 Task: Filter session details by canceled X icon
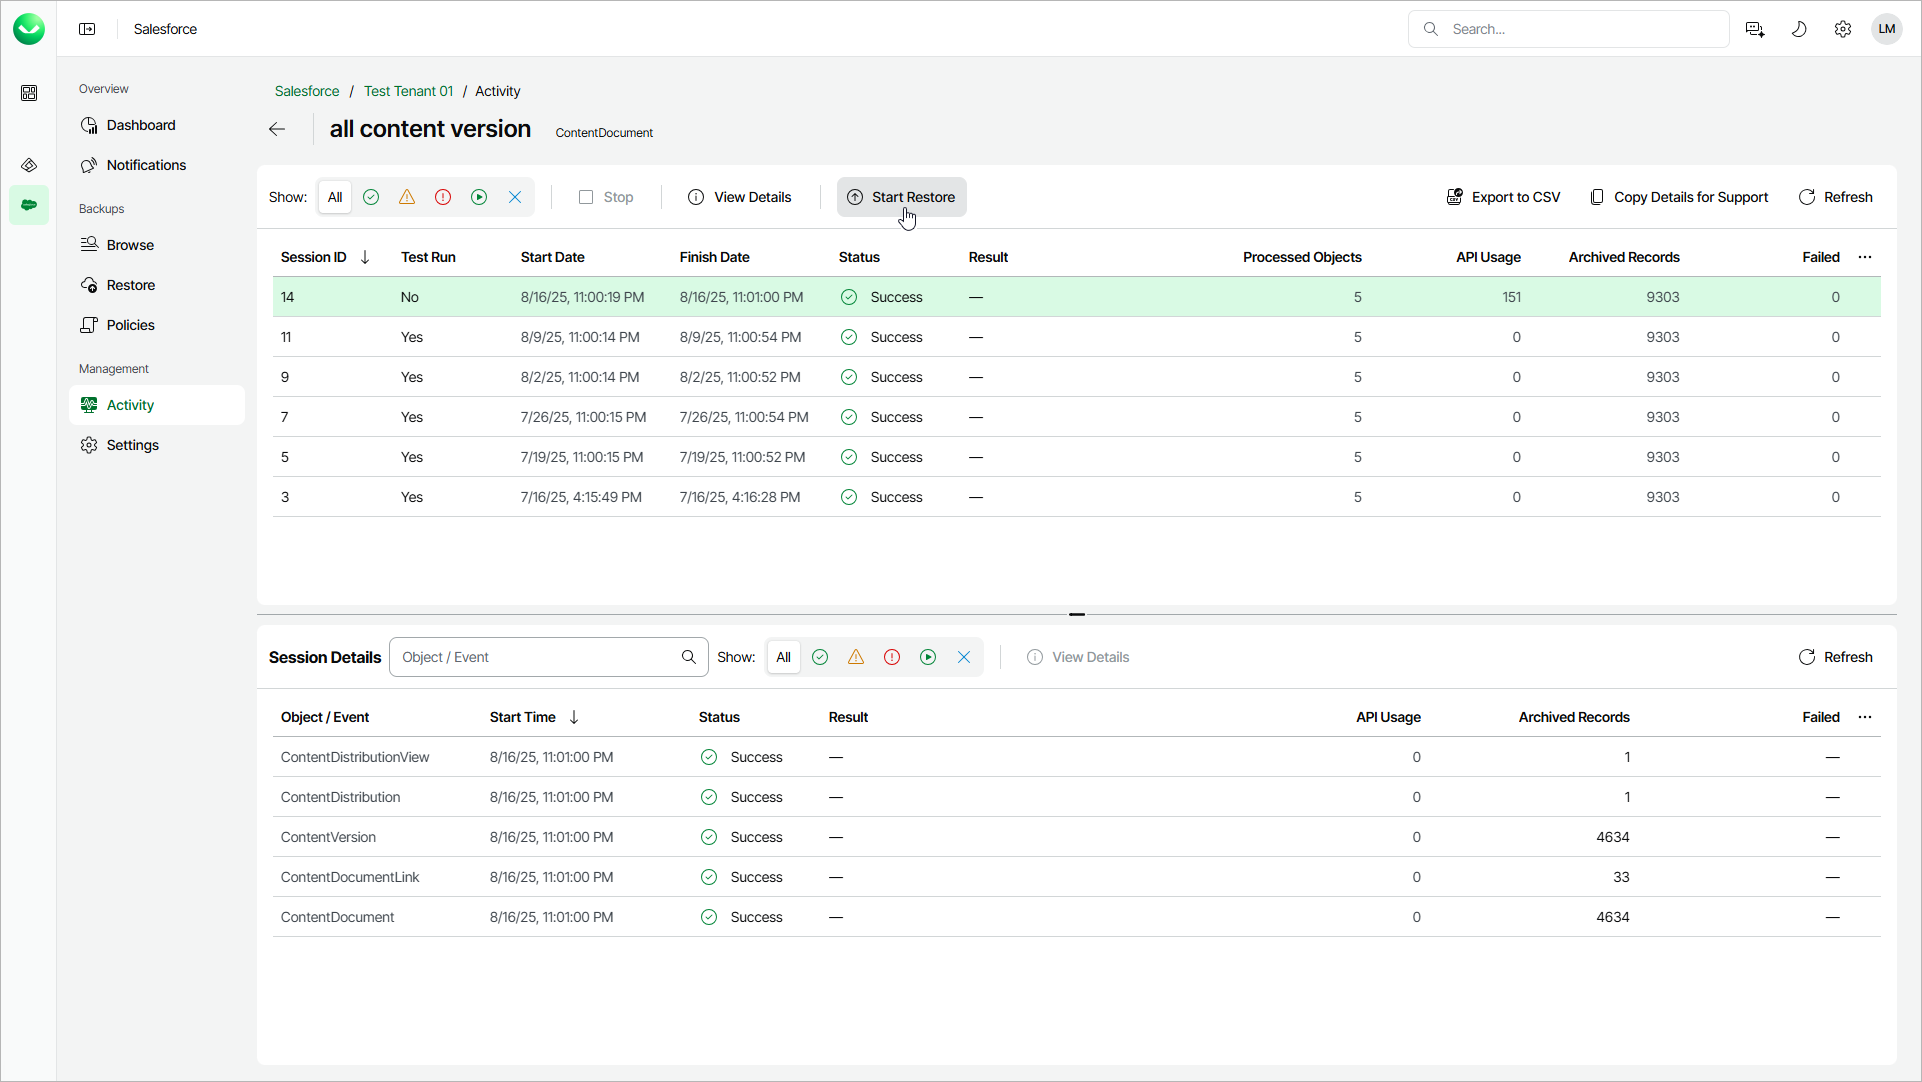tap(964, 657)
